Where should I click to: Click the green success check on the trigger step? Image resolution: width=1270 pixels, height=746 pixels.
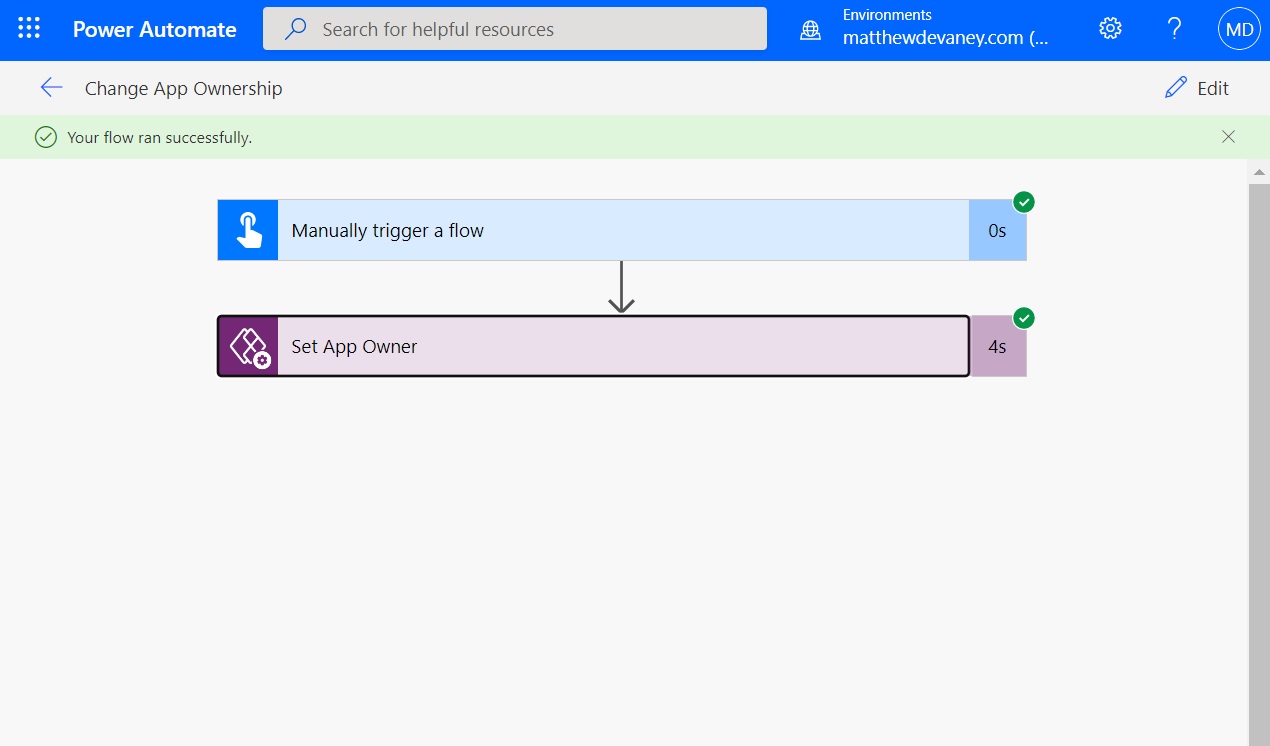click(x=1023, y=202)
